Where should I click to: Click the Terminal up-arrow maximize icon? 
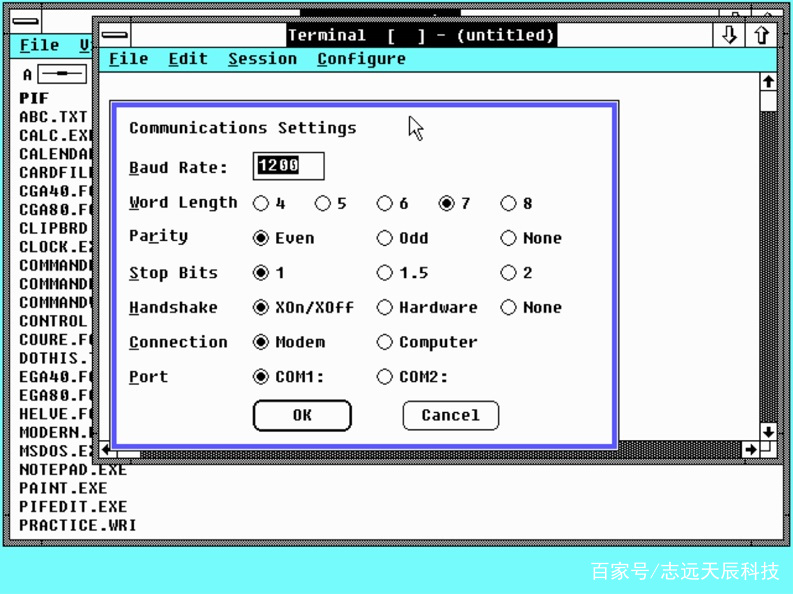[761, 35]
